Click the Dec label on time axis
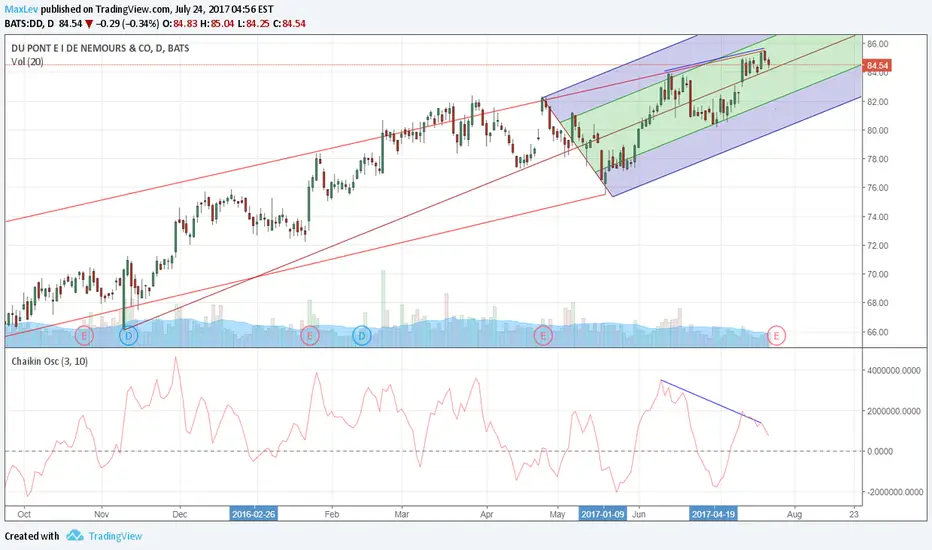Screen dimensions: 932x550 click(180, 514)
